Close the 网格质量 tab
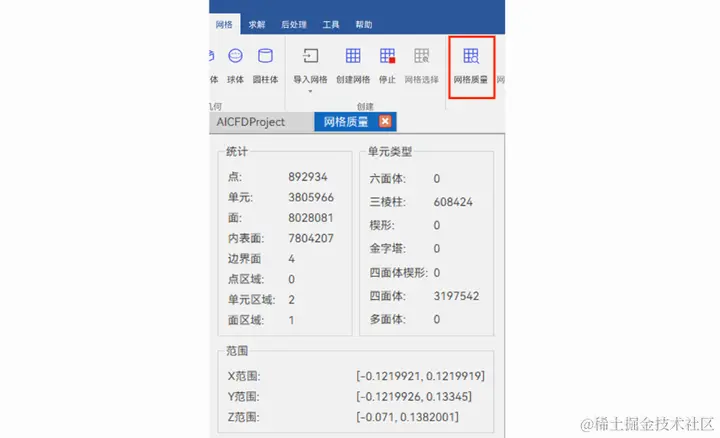Image resolution: width=720 pixels, height=438 pixels. 385,121
